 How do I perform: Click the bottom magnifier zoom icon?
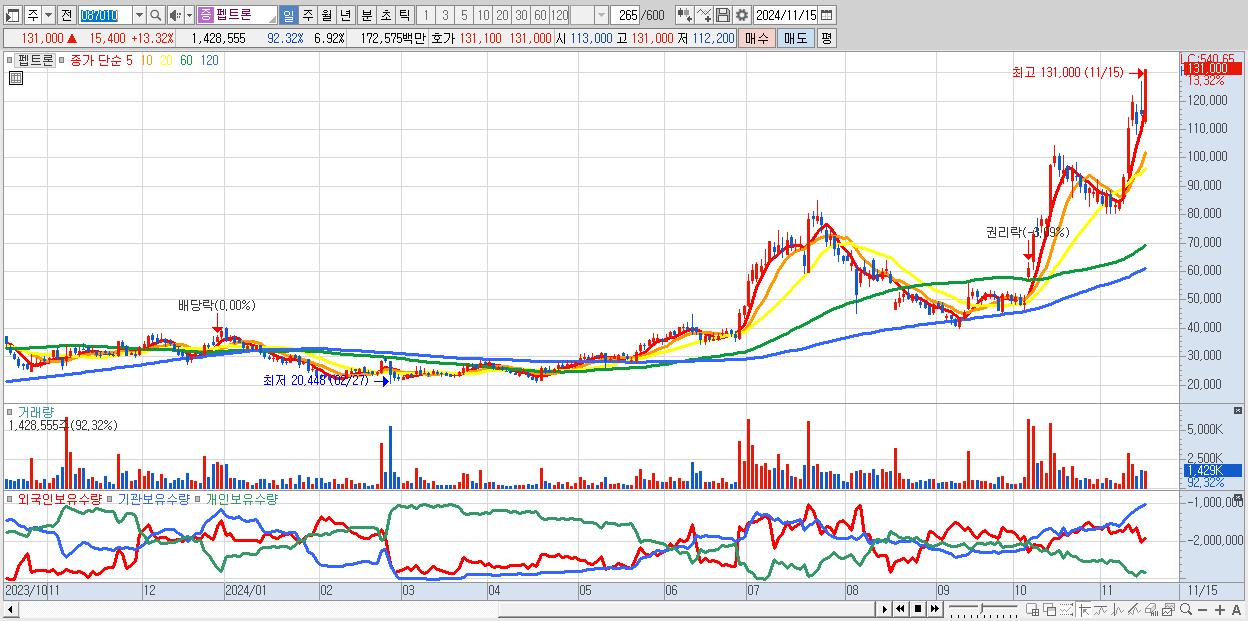tap(1186, 609)
